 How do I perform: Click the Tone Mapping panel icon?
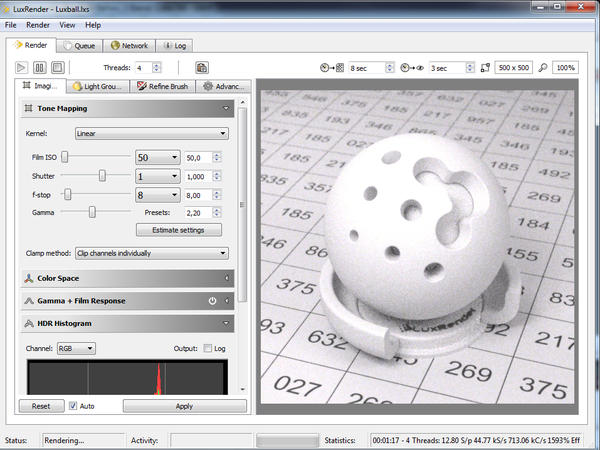click(x=28, y=109)
